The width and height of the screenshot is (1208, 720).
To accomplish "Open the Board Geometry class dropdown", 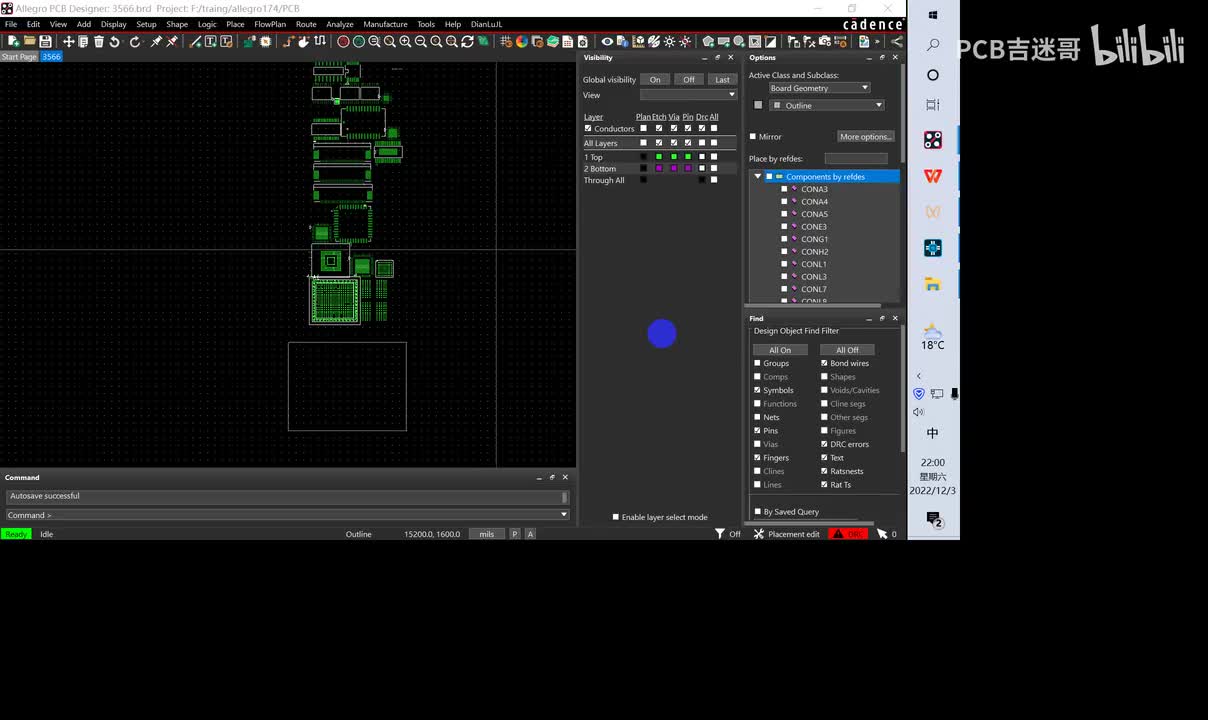I will (x=818, y=88).
